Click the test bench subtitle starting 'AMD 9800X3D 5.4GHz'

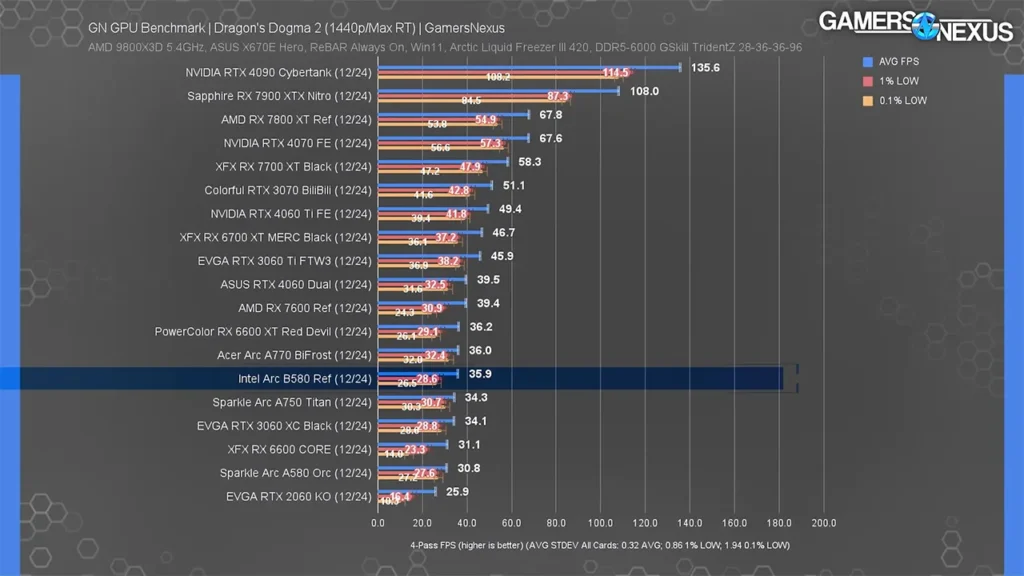tap(445, 48)
